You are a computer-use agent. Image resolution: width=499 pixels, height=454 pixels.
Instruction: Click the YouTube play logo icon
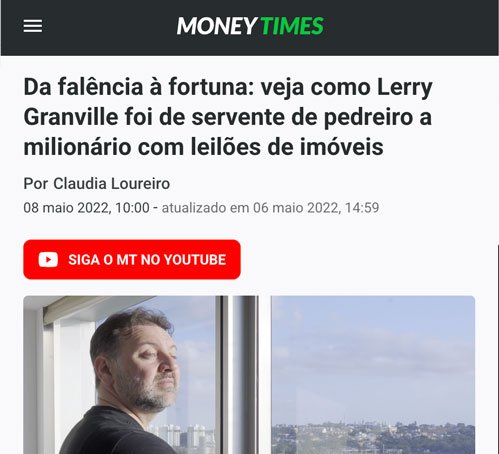[48, 260]
